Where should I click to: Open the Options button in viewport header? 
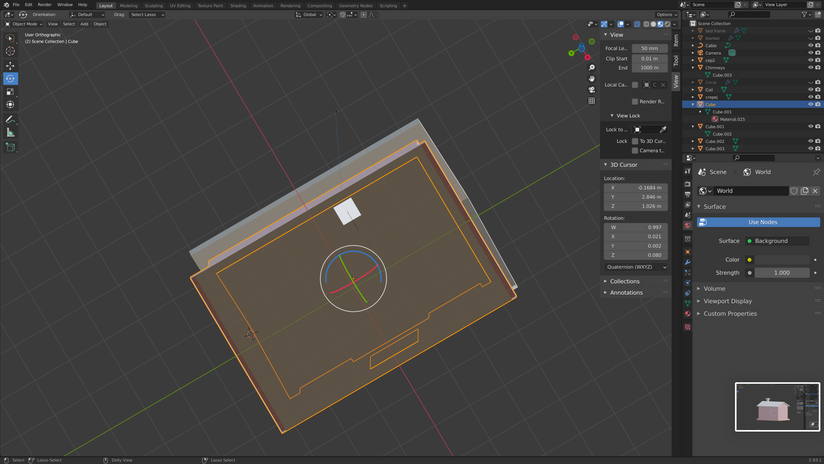pyautogui.click(x=666, y=15)
